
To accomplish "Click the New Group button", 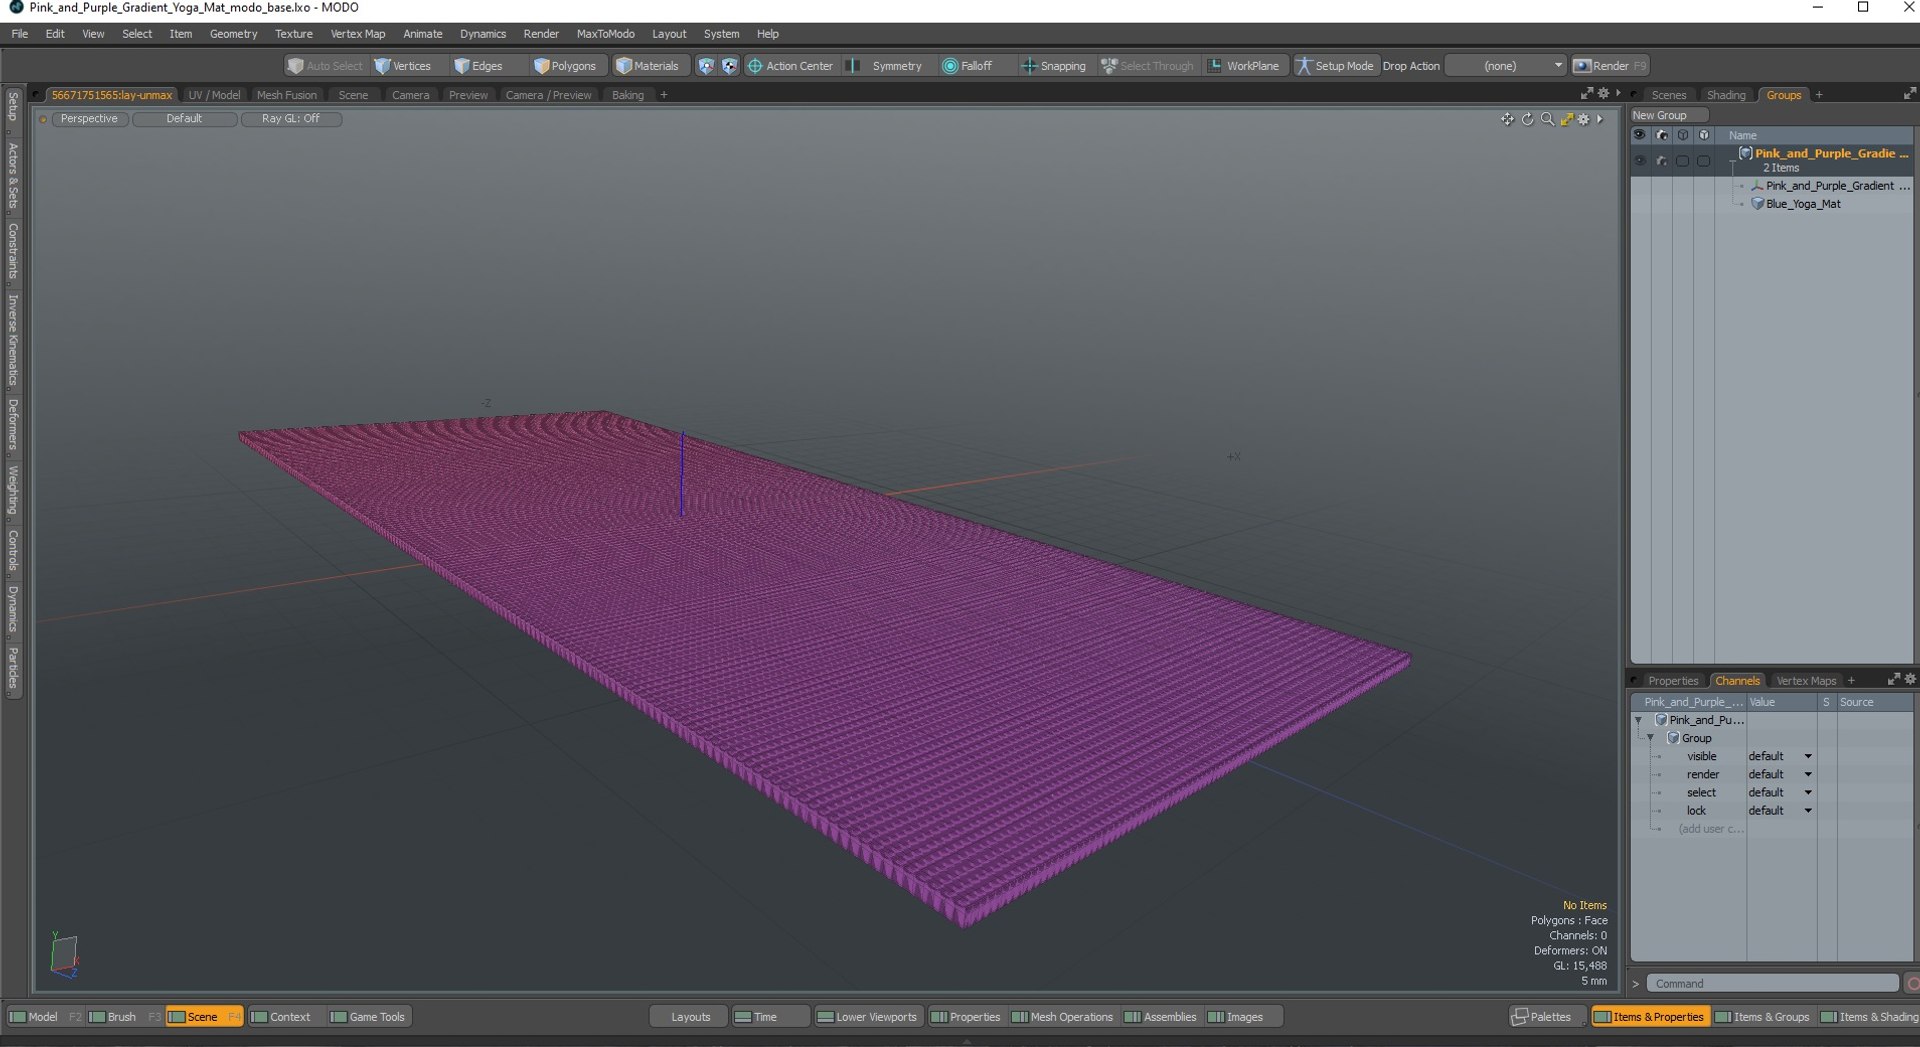I will (1668, 115).
